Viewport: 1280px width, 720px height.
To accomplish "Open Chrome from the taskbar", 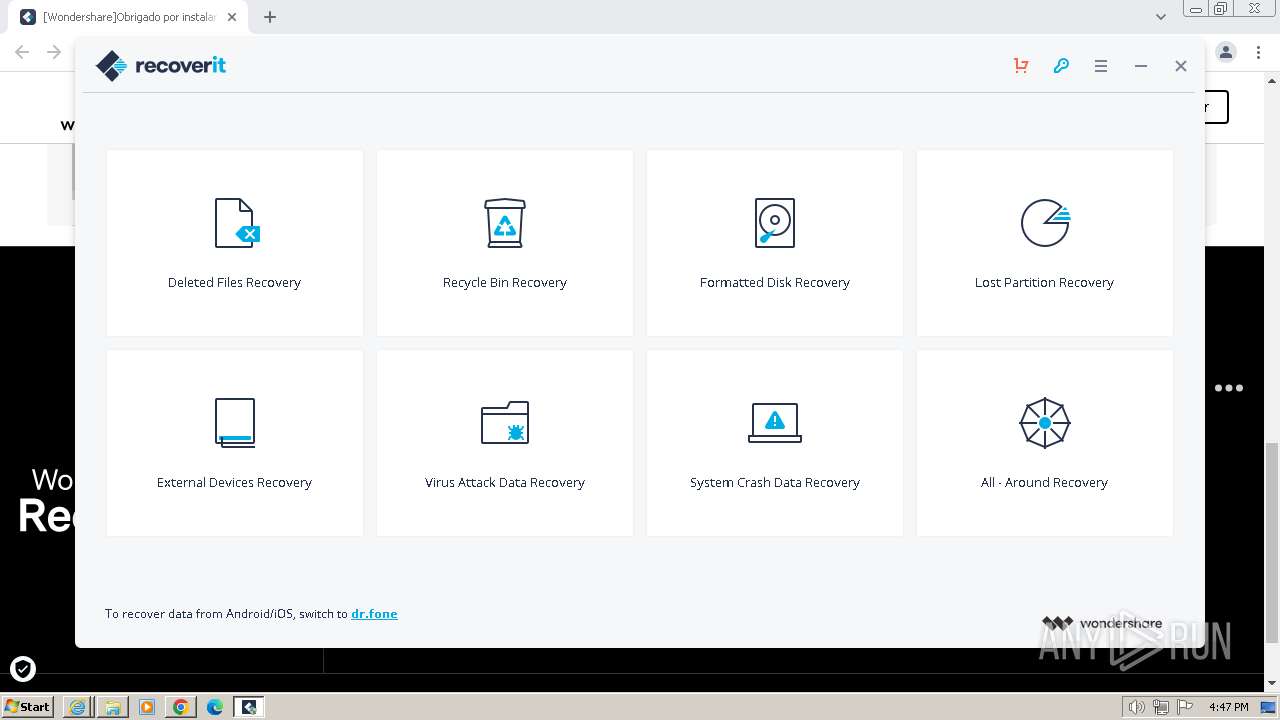I will point(180,707).
